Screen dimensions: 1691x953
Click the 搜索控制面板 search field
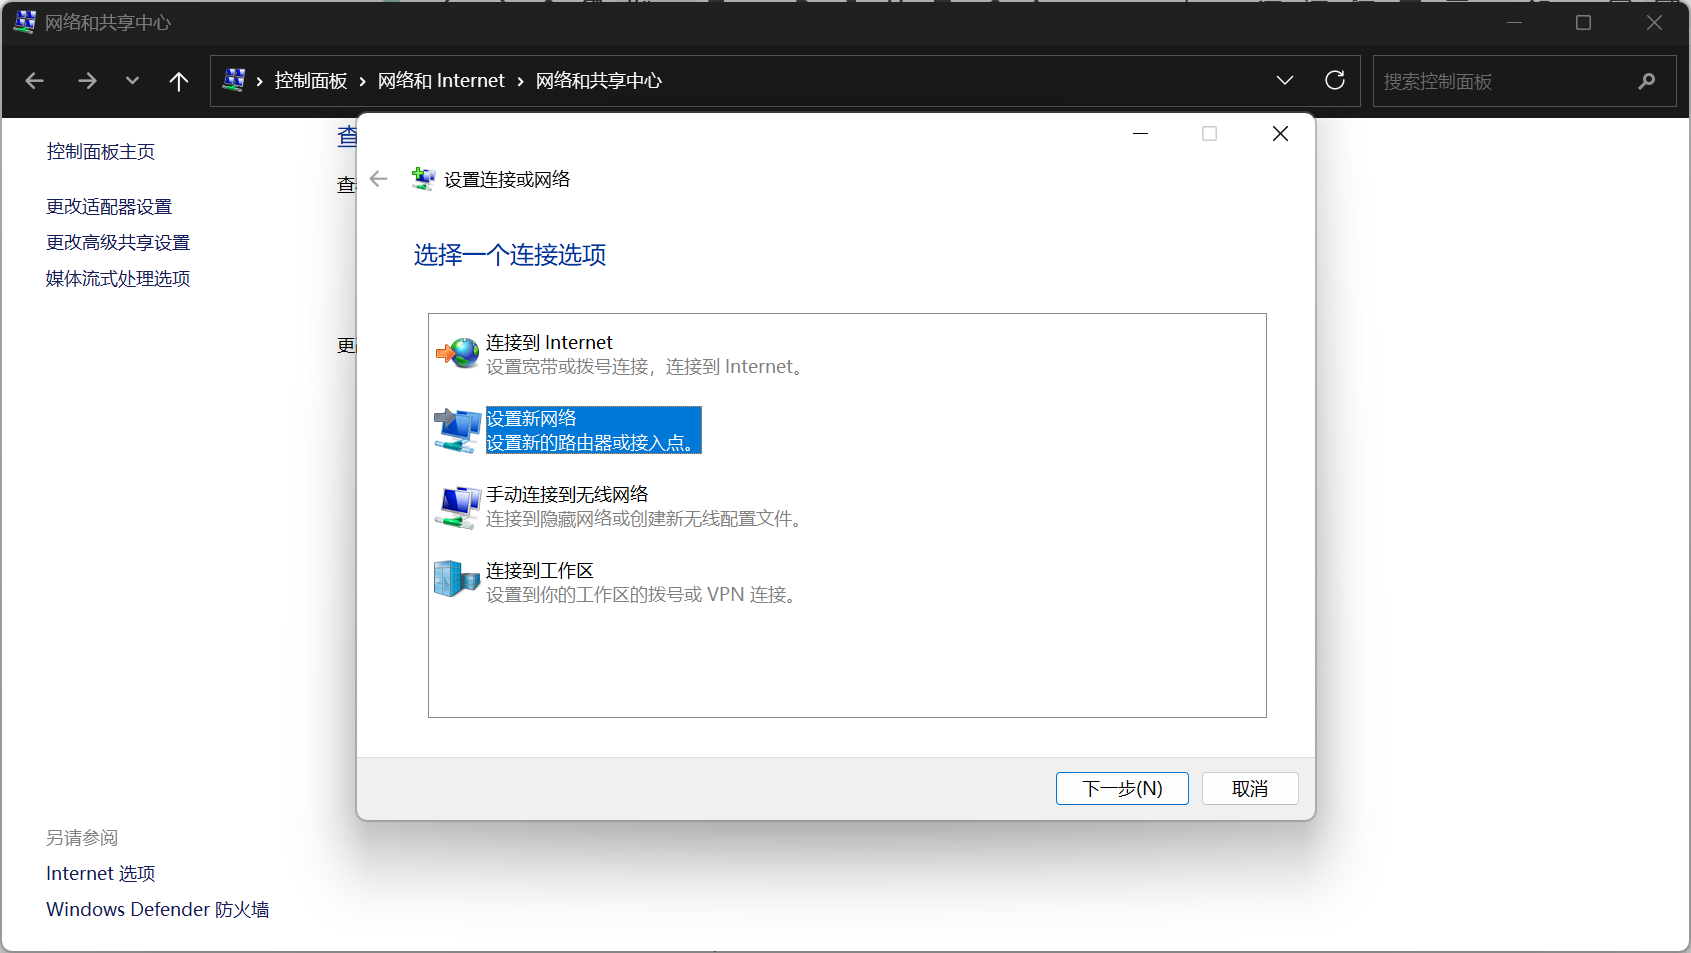pyautogui.click(x=1500, y=81)
